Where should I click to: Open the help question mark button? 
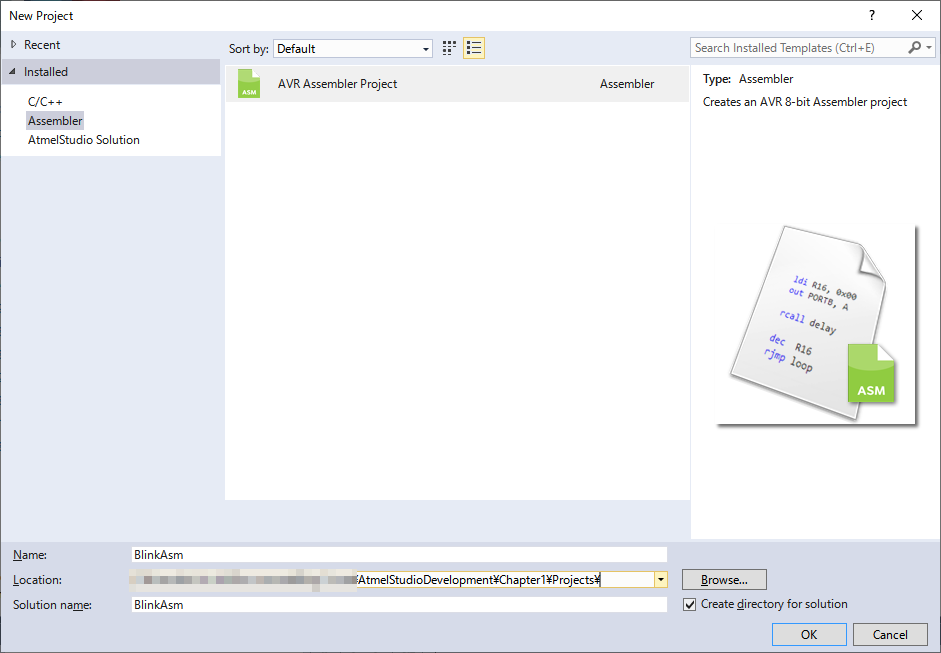[x=871, y=16]
